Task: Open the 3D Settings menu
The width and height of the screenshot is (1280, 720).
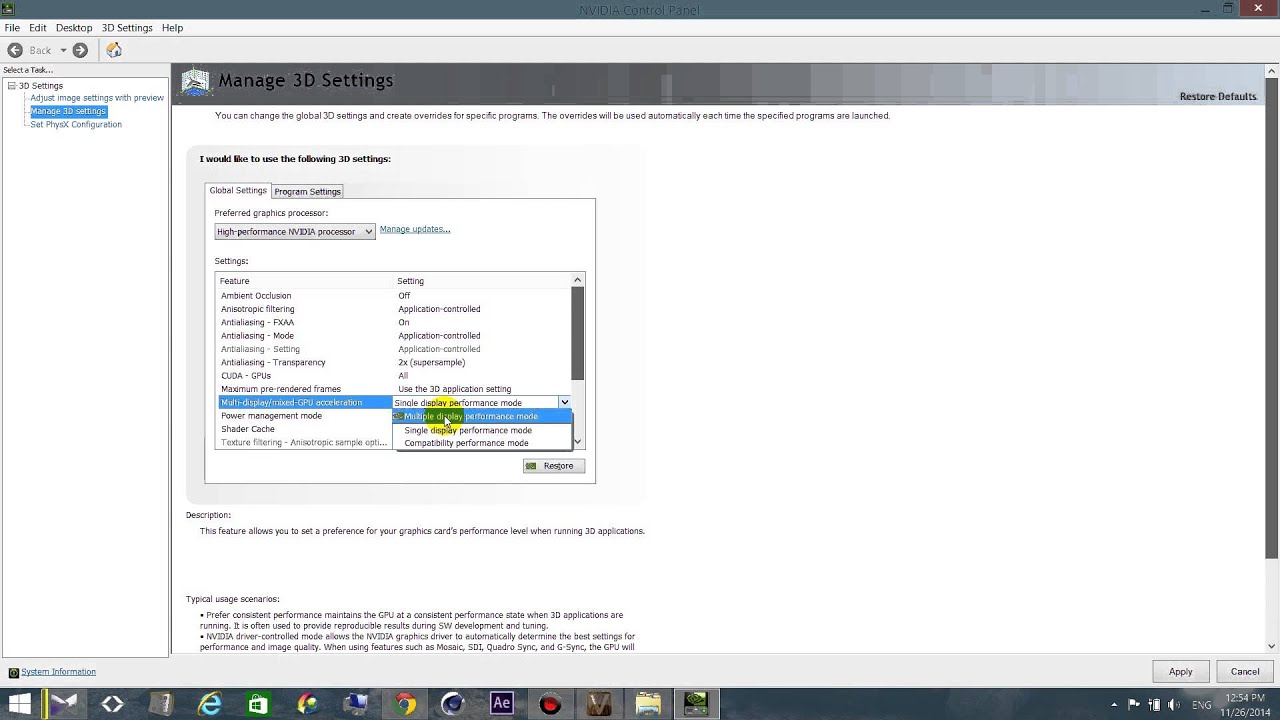Action: tap(127, 28)
